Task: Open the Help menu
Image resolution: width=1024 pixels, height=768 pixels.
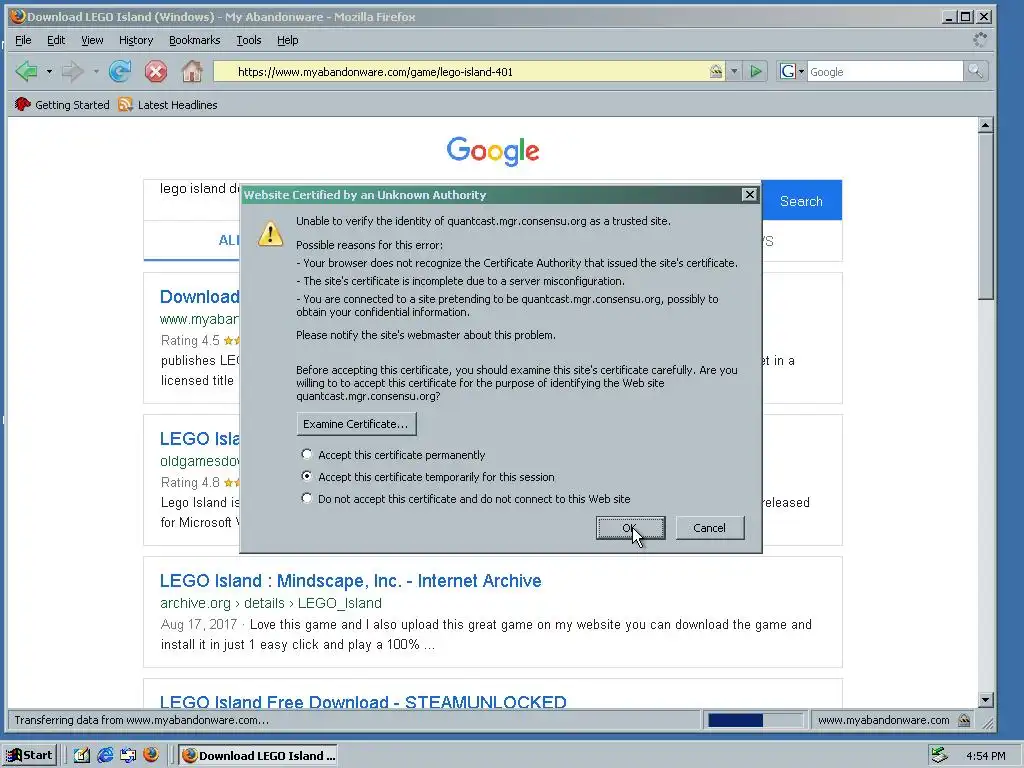Action: [x=287, y=40]
